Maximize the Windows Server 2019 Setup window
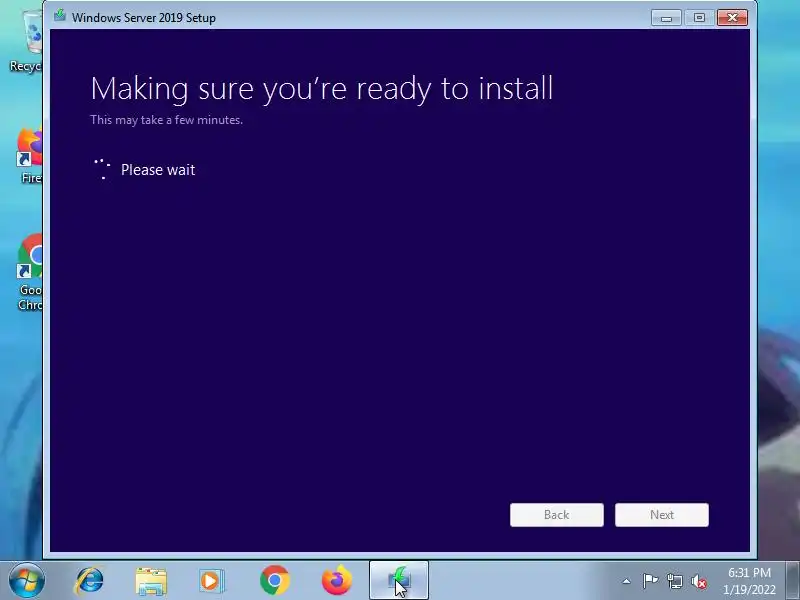The height and width of the screenshot is (600, 800). click(699, 18)
